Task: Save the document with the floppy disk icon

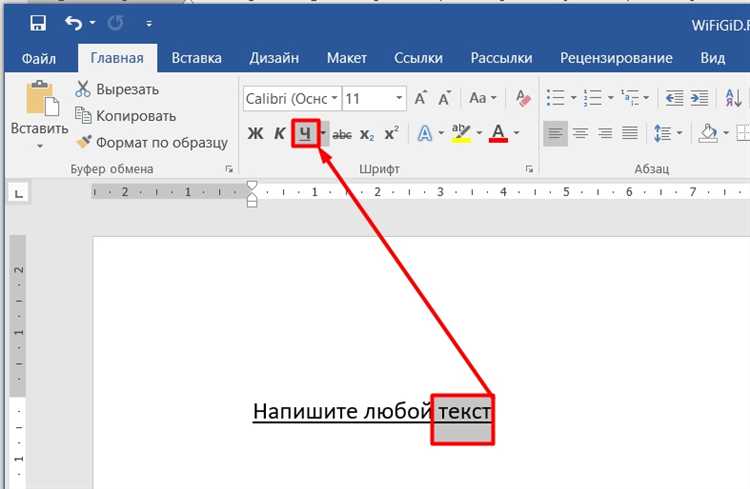Action: click(x=37, y=23)
